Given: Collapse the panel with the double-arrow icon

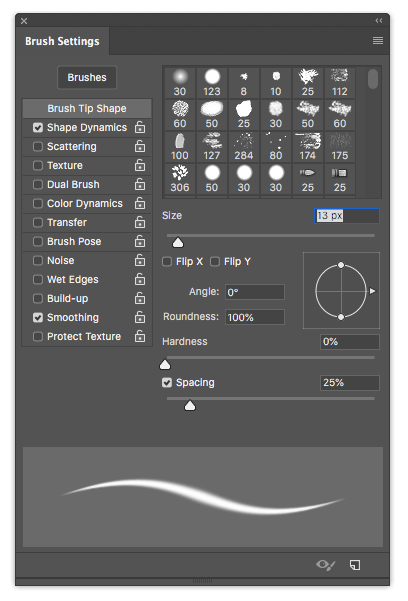Looking at the screenshot, I should click(x=379, y=21).
